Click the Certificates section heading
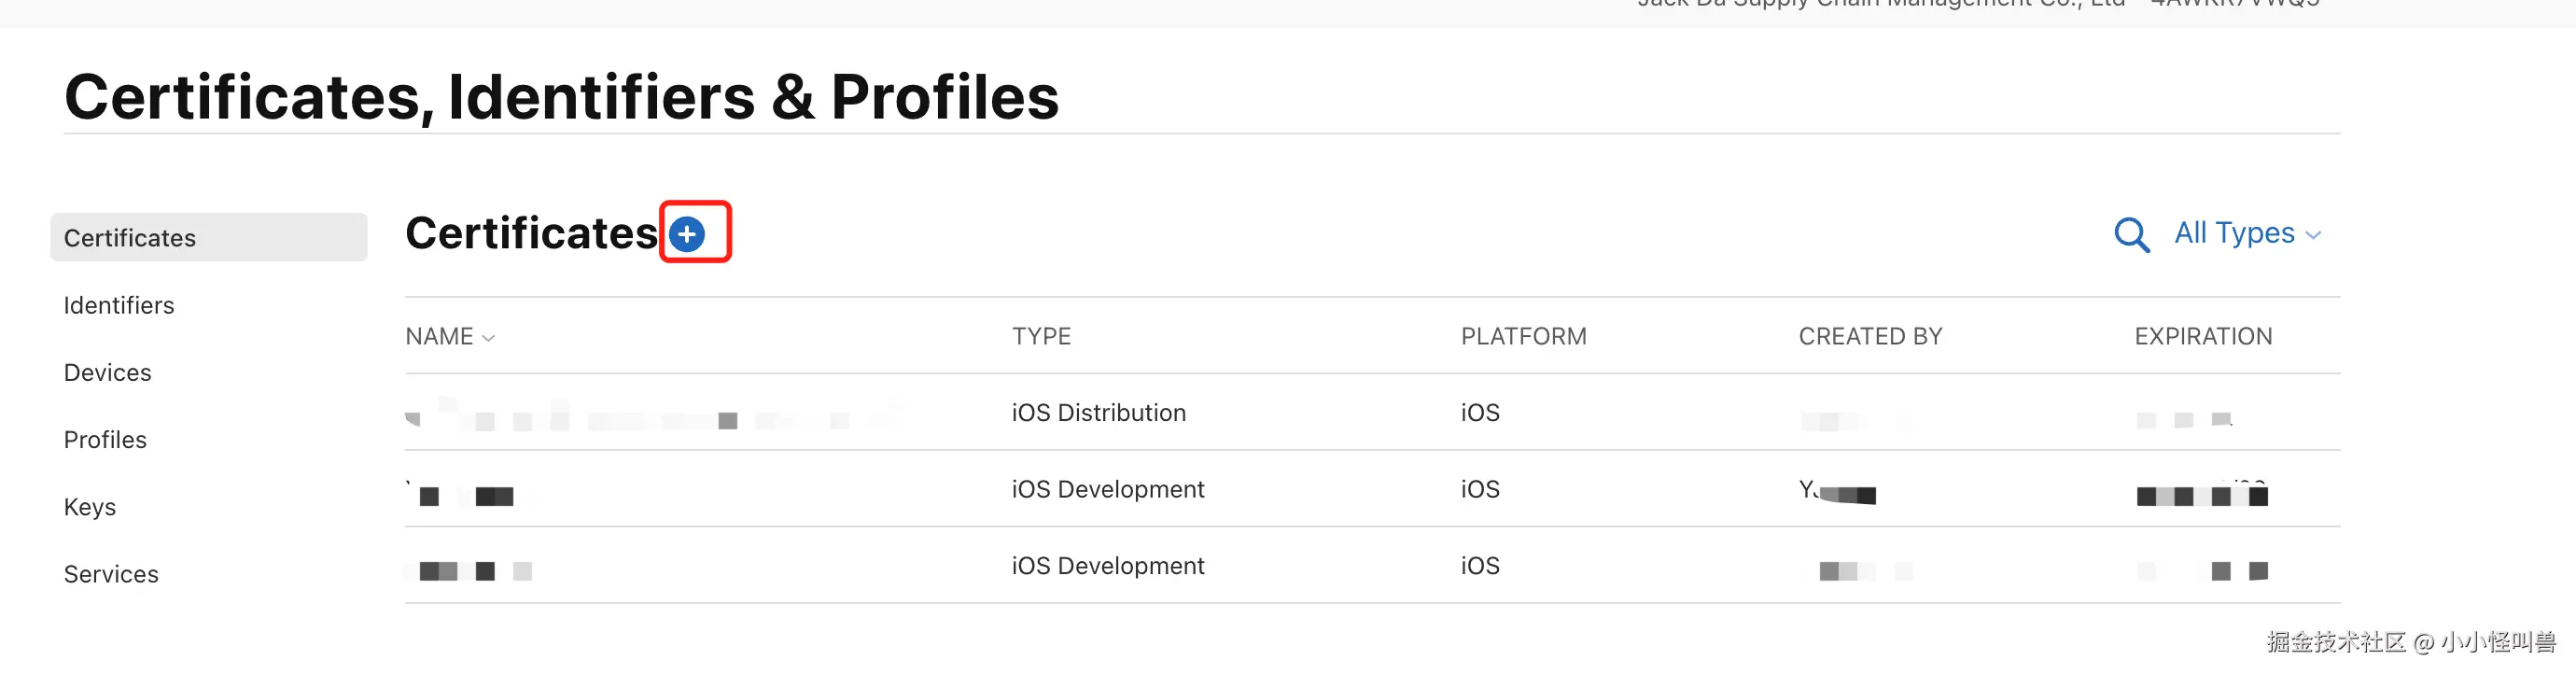The width and height of the screenshot is (2576, 674). 531,233
